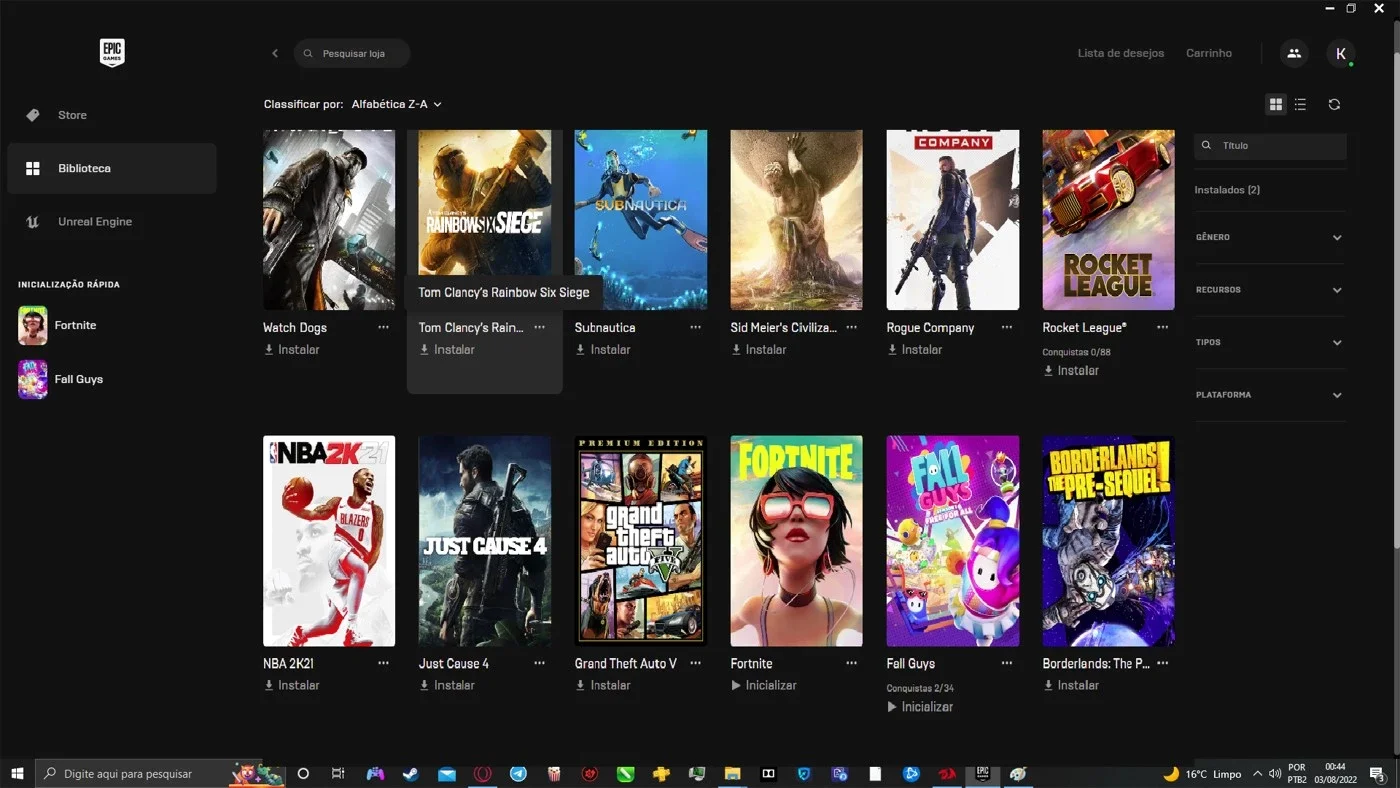Expand the Gênero filter

point(1270,237)
